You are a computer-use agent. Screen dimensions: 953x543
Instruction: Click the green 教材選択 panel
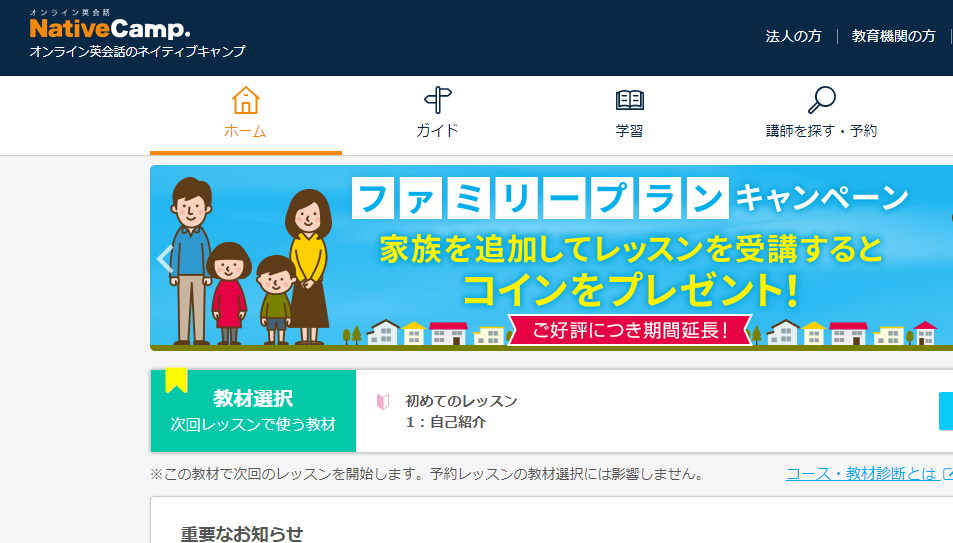pos(253,411)
